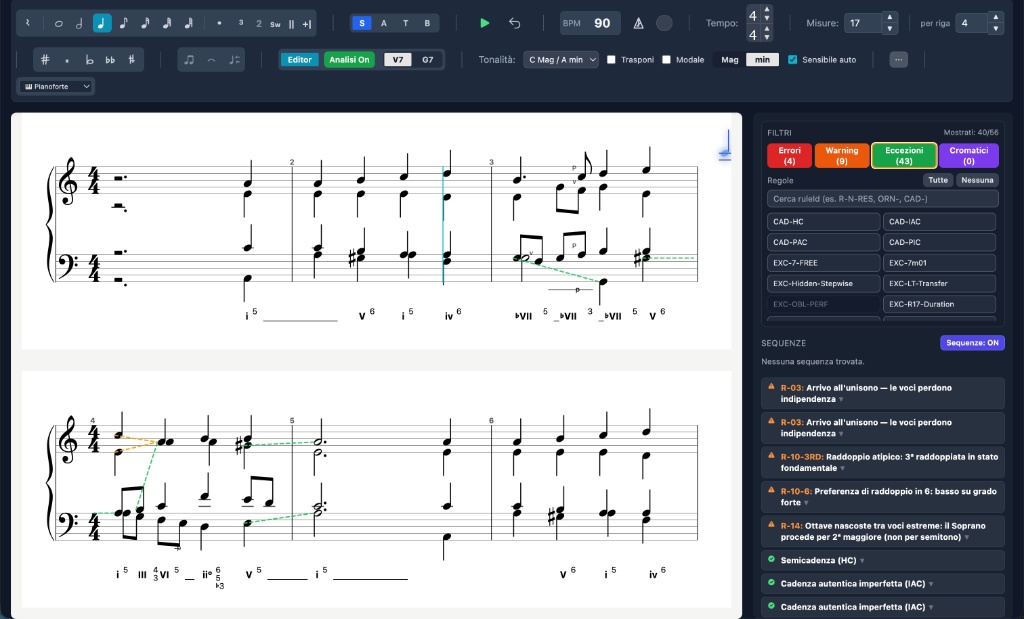This screenshot has height=619, width=1024.
Task: Insert a rest symbol
Action: pyautogui.click(x=28, y=23)
